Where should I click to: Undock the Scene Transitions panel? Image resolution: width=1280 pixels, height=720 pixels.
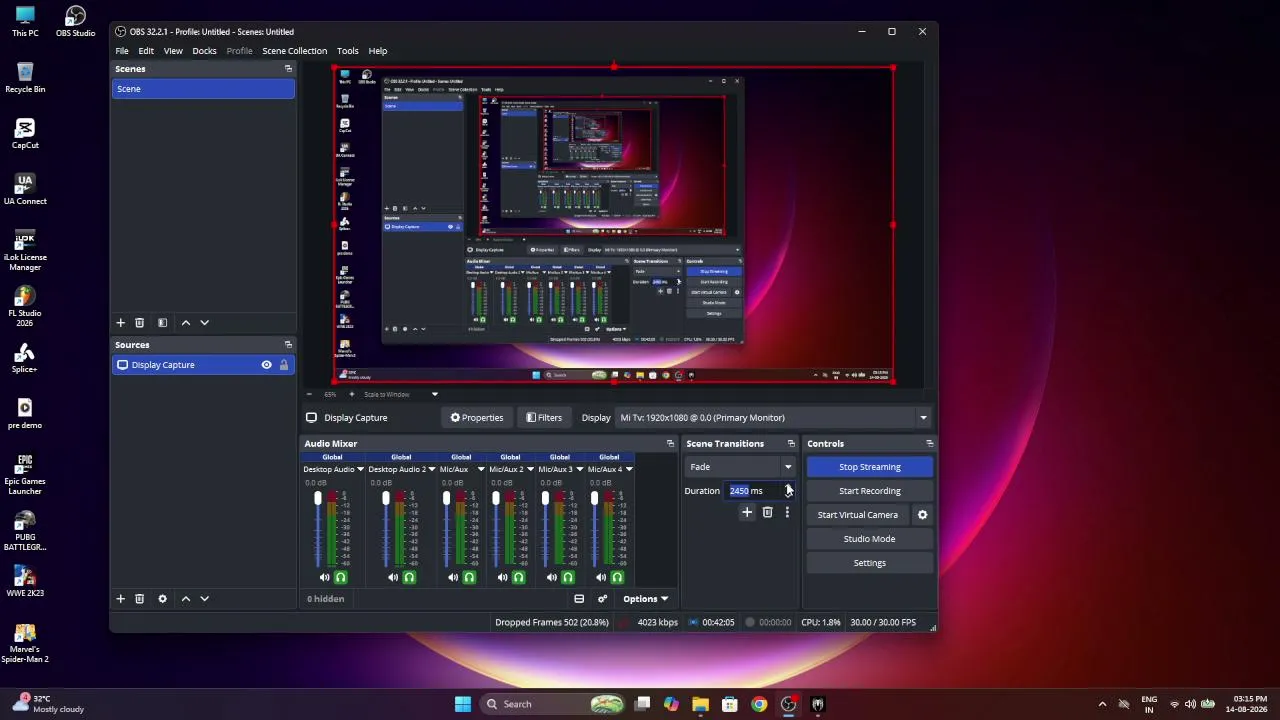(791, 444)
